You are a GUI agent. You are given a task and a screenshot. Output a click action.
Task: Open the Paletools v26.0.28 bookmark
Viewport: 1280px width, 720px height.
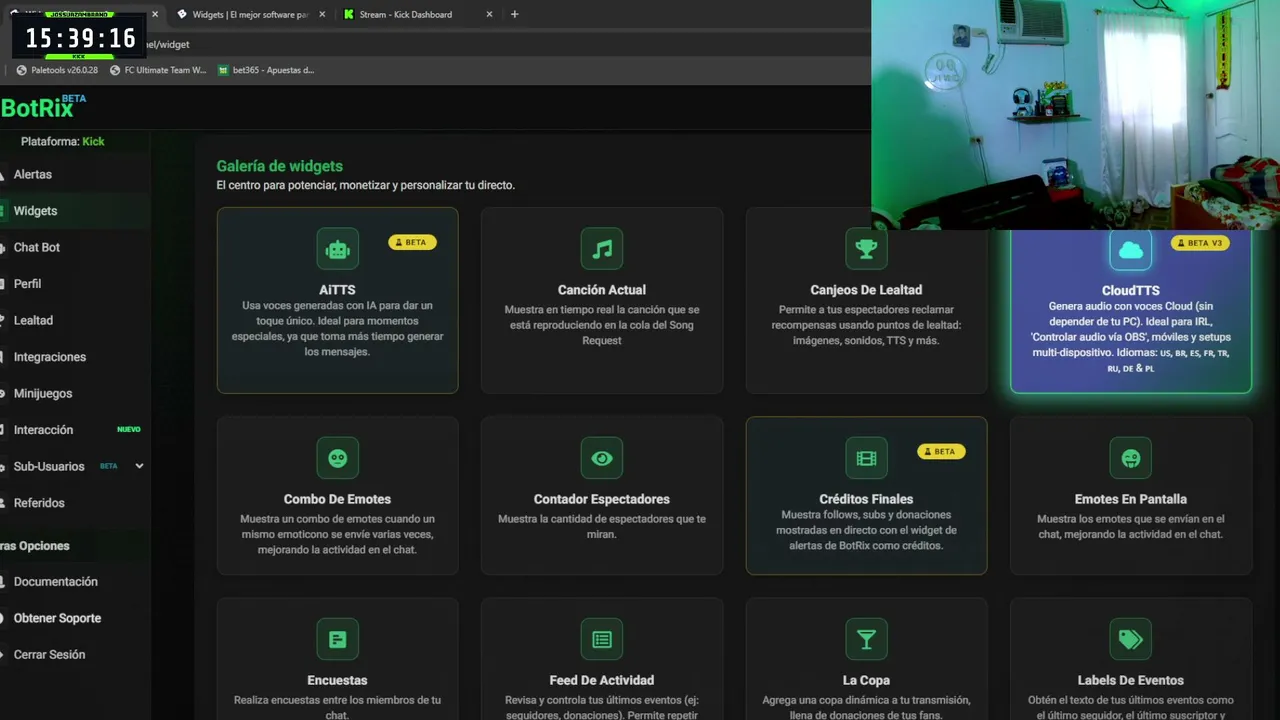[58, 70]
